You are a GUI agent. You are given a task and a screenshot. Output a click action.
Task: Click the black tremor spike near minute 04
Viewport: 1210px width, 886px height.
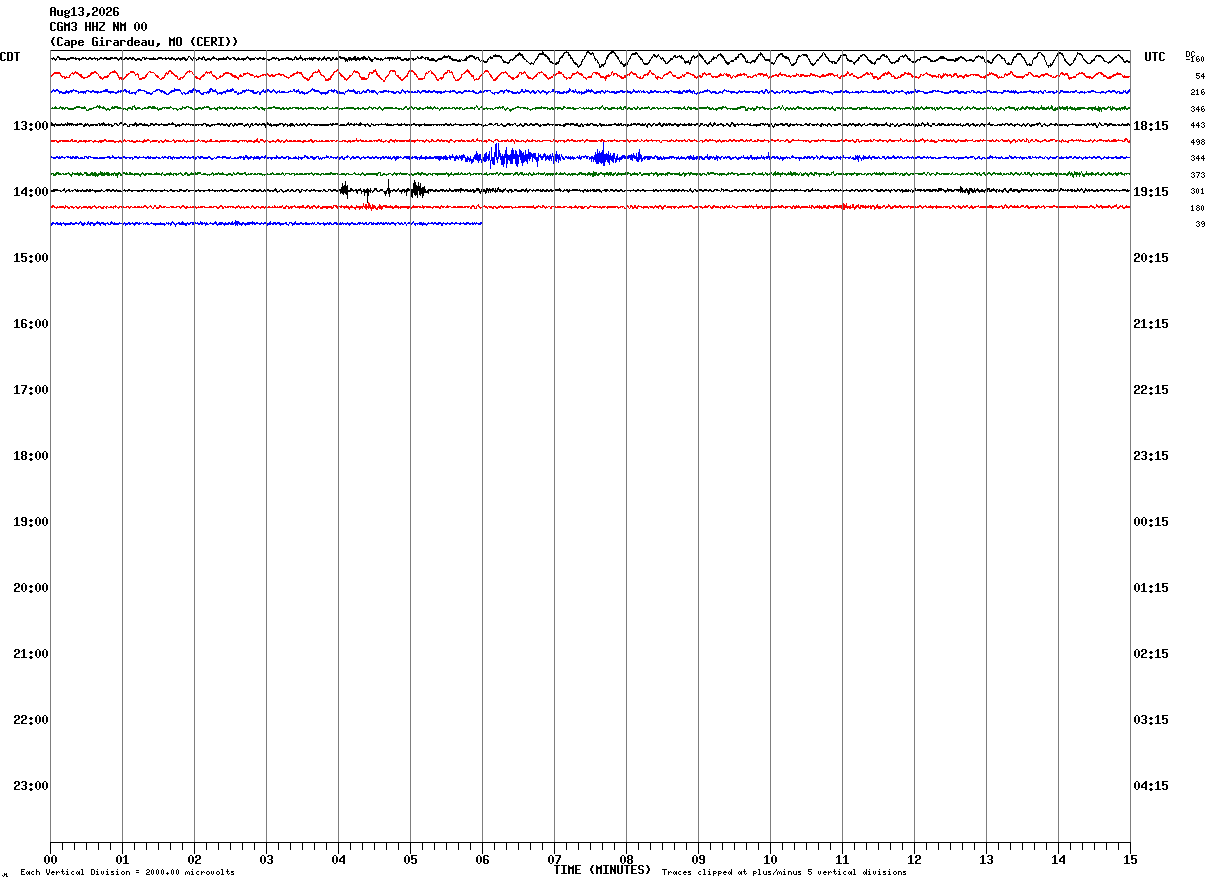[344, 189]
